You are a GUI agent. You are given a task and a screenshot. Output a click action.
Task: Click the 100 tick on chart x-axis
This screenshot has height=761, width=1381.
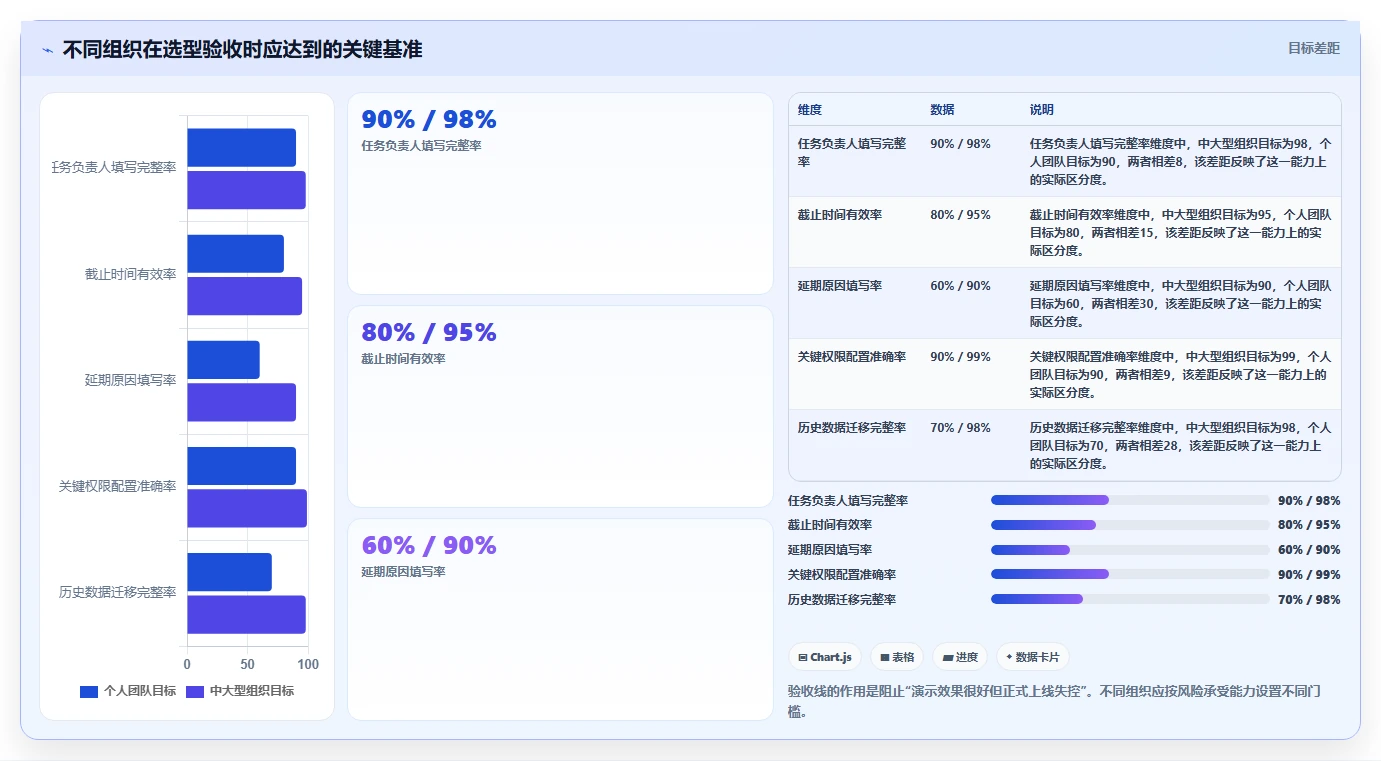[x=308, y=664]
